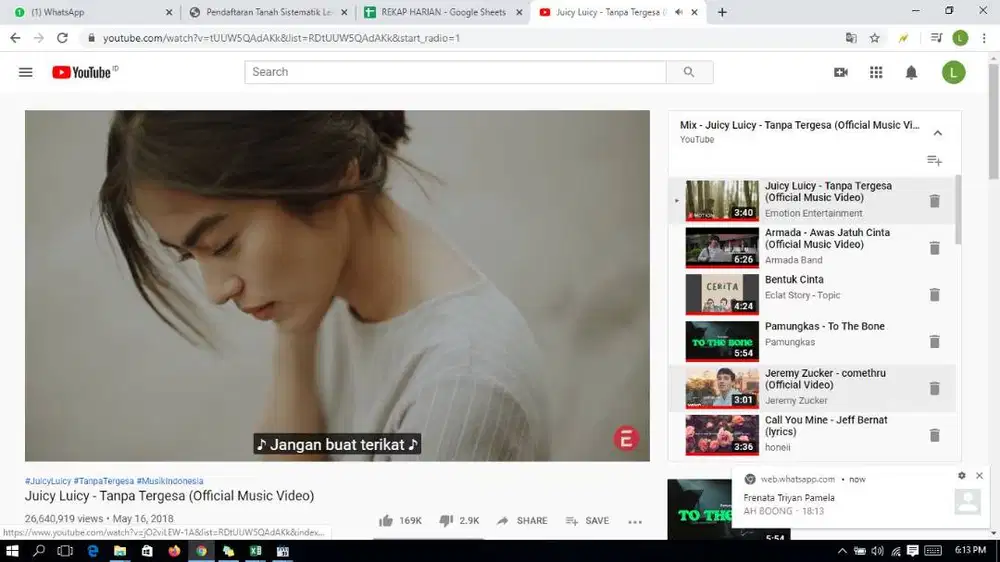Open the media control icon in toolbar
The image size is (1000, 562).
click(x=936, y=38)
